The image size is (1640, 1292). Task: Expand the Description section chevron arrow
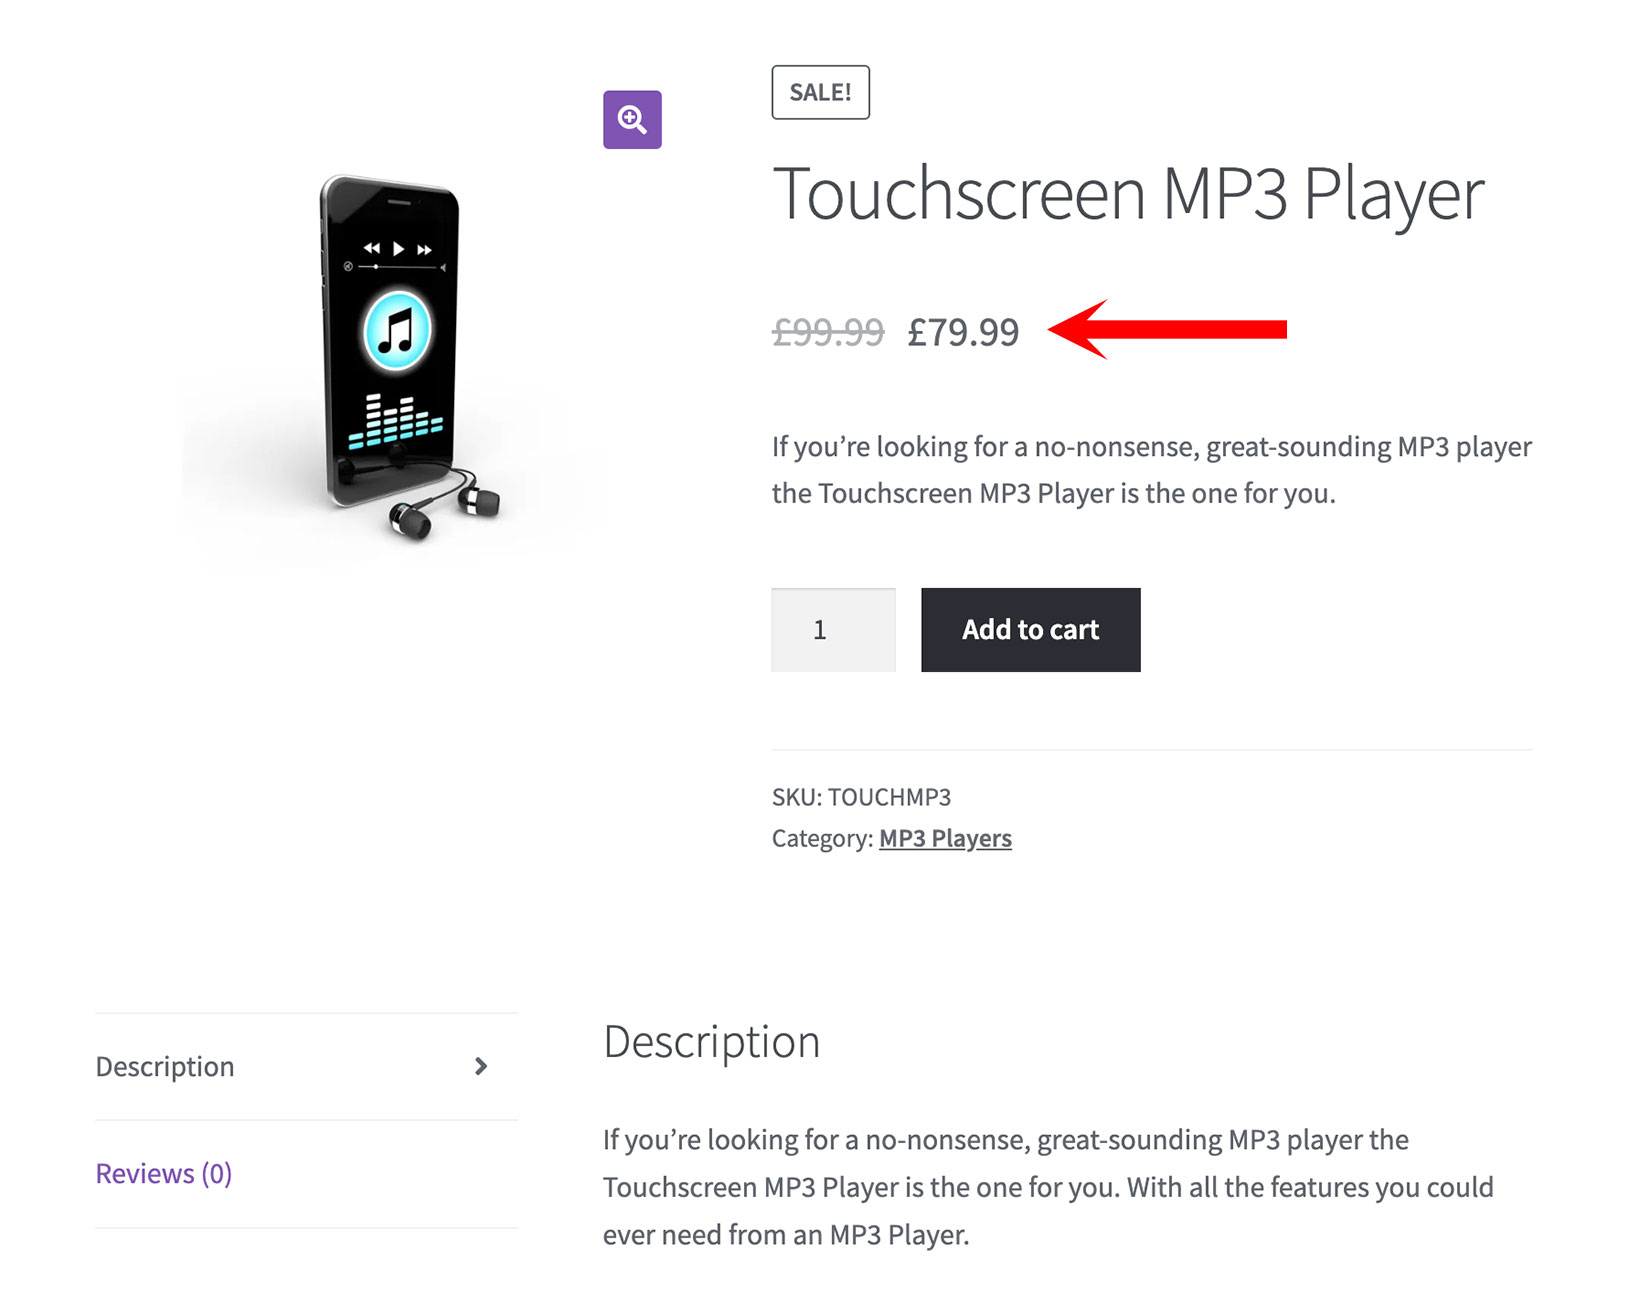[x=481, y=1067]
